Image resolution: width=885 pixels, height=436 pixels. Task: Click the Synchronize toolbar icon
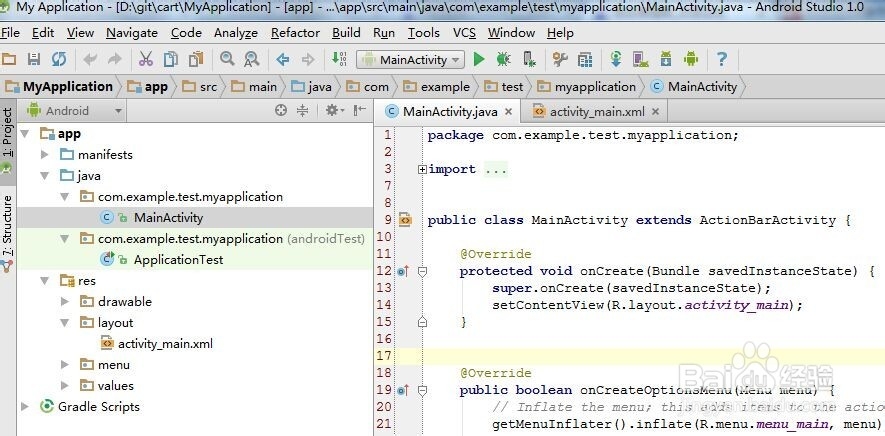(59, 59)
